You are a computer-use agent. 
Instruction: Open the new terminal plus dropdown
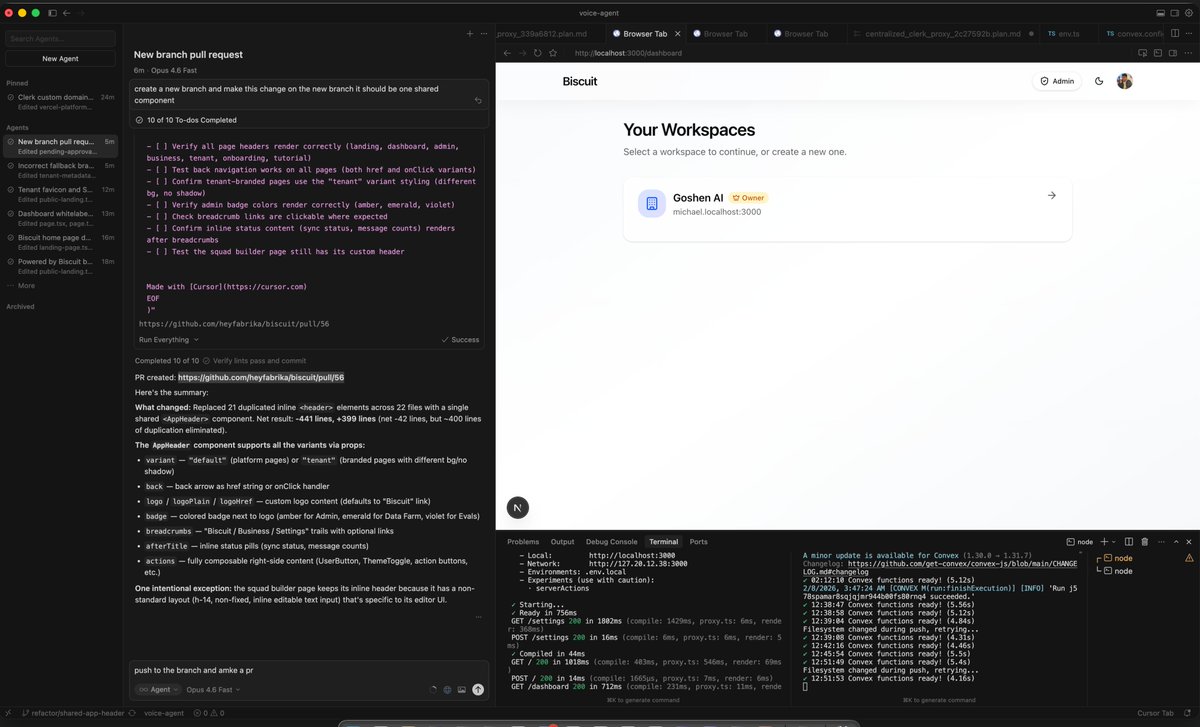point(1106,541)
